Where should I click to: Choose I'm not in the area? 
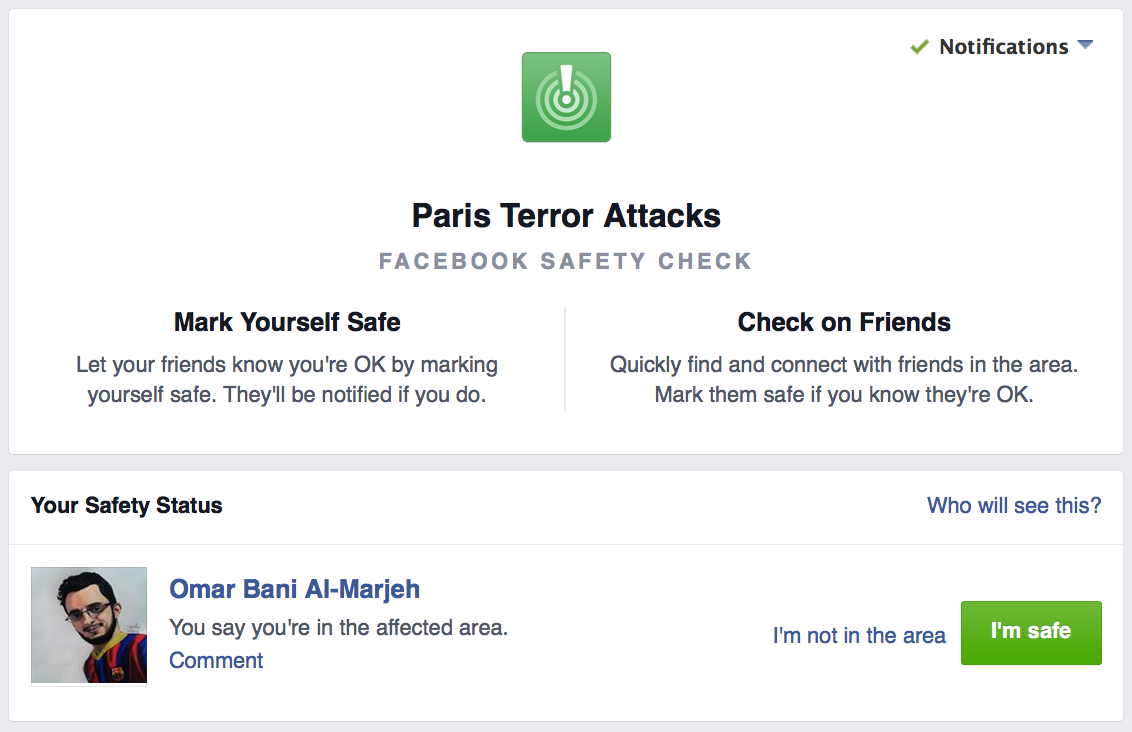[x=859, y=635]
